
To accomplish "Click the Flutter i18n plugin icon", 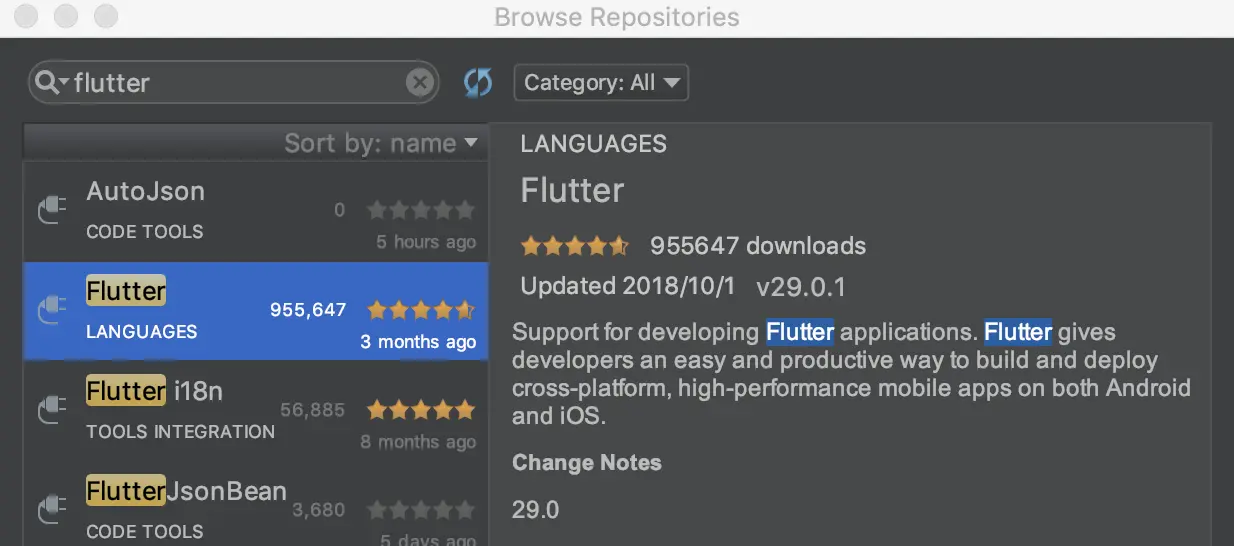I will coord(52,411).
